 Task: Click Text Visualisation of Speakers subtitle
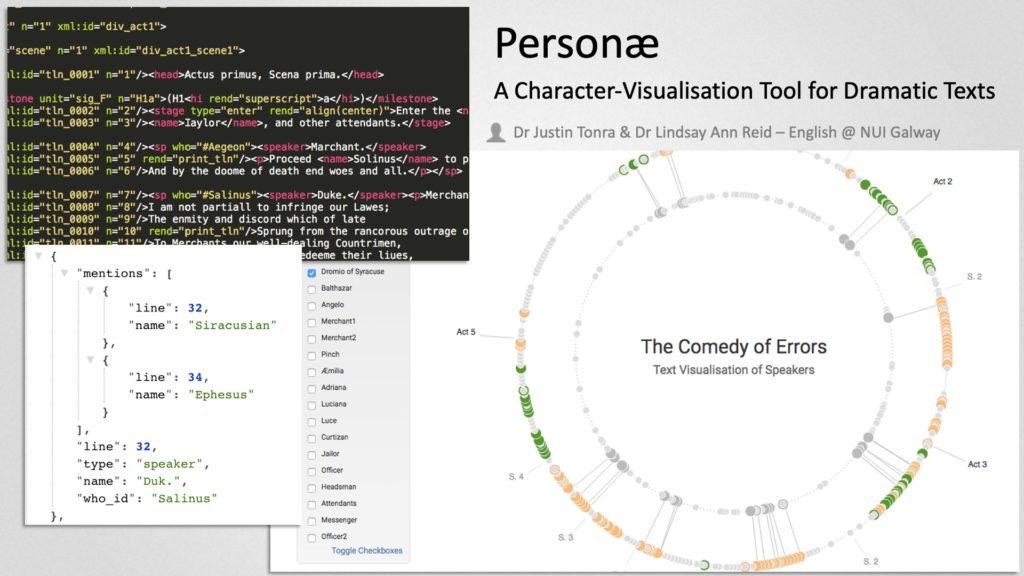point(733,370)
